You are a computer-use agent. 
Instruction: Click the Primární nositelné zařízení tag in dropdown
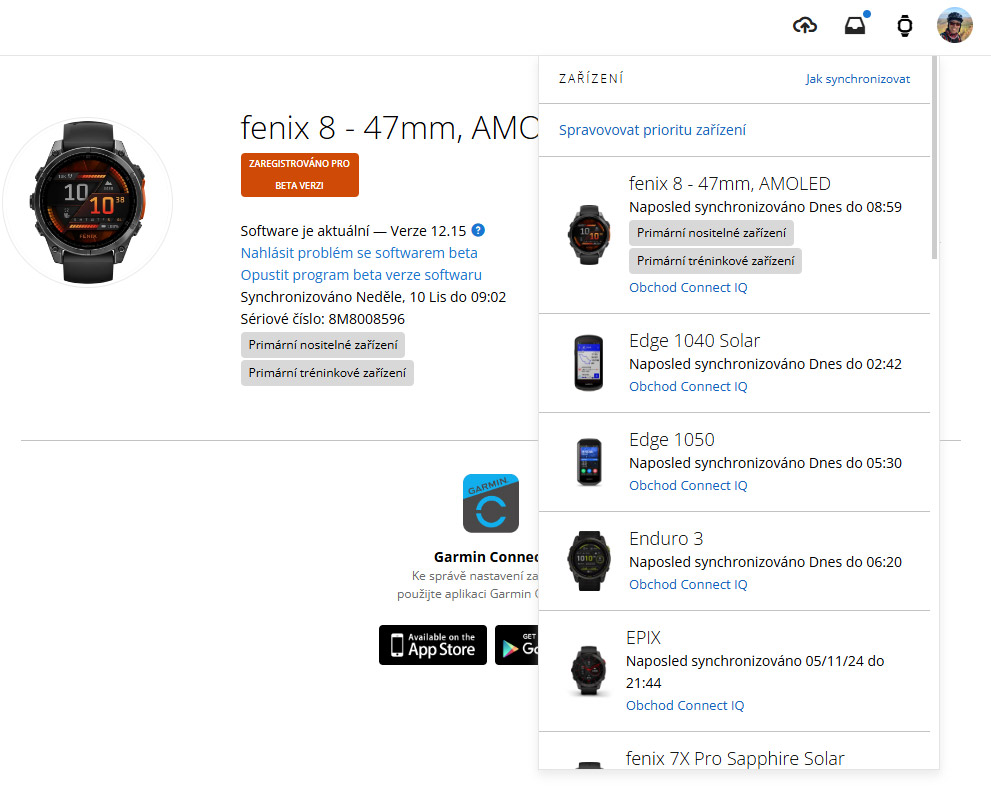coord(712,233)
